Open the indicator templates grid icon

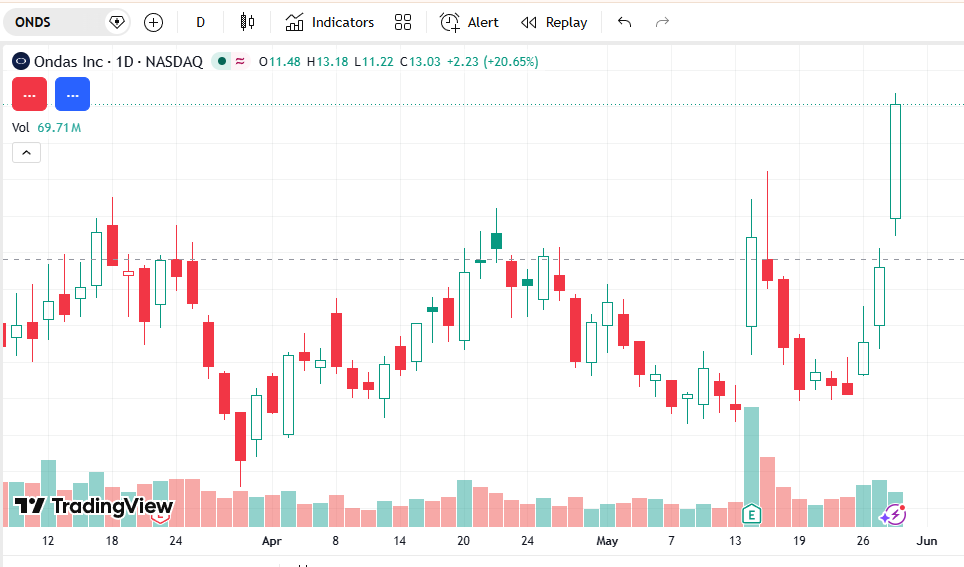tap(403, 23)
